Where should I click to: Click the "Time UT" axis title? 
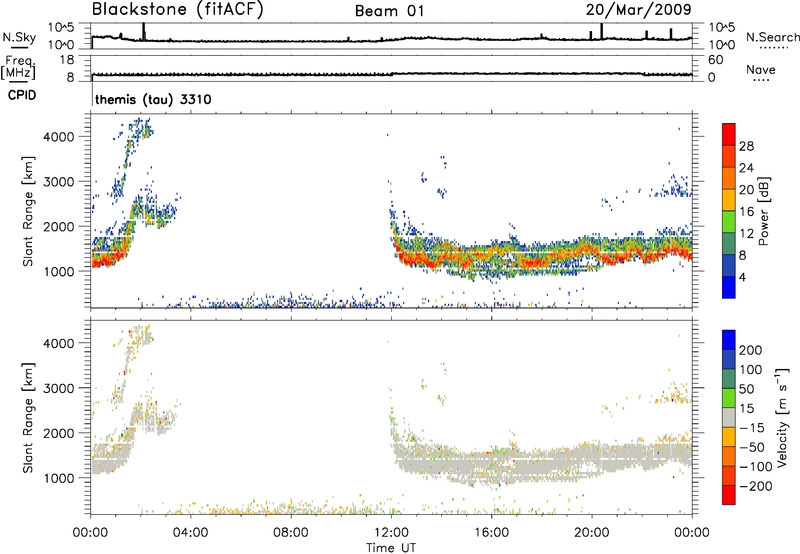(x=391, y=548)
